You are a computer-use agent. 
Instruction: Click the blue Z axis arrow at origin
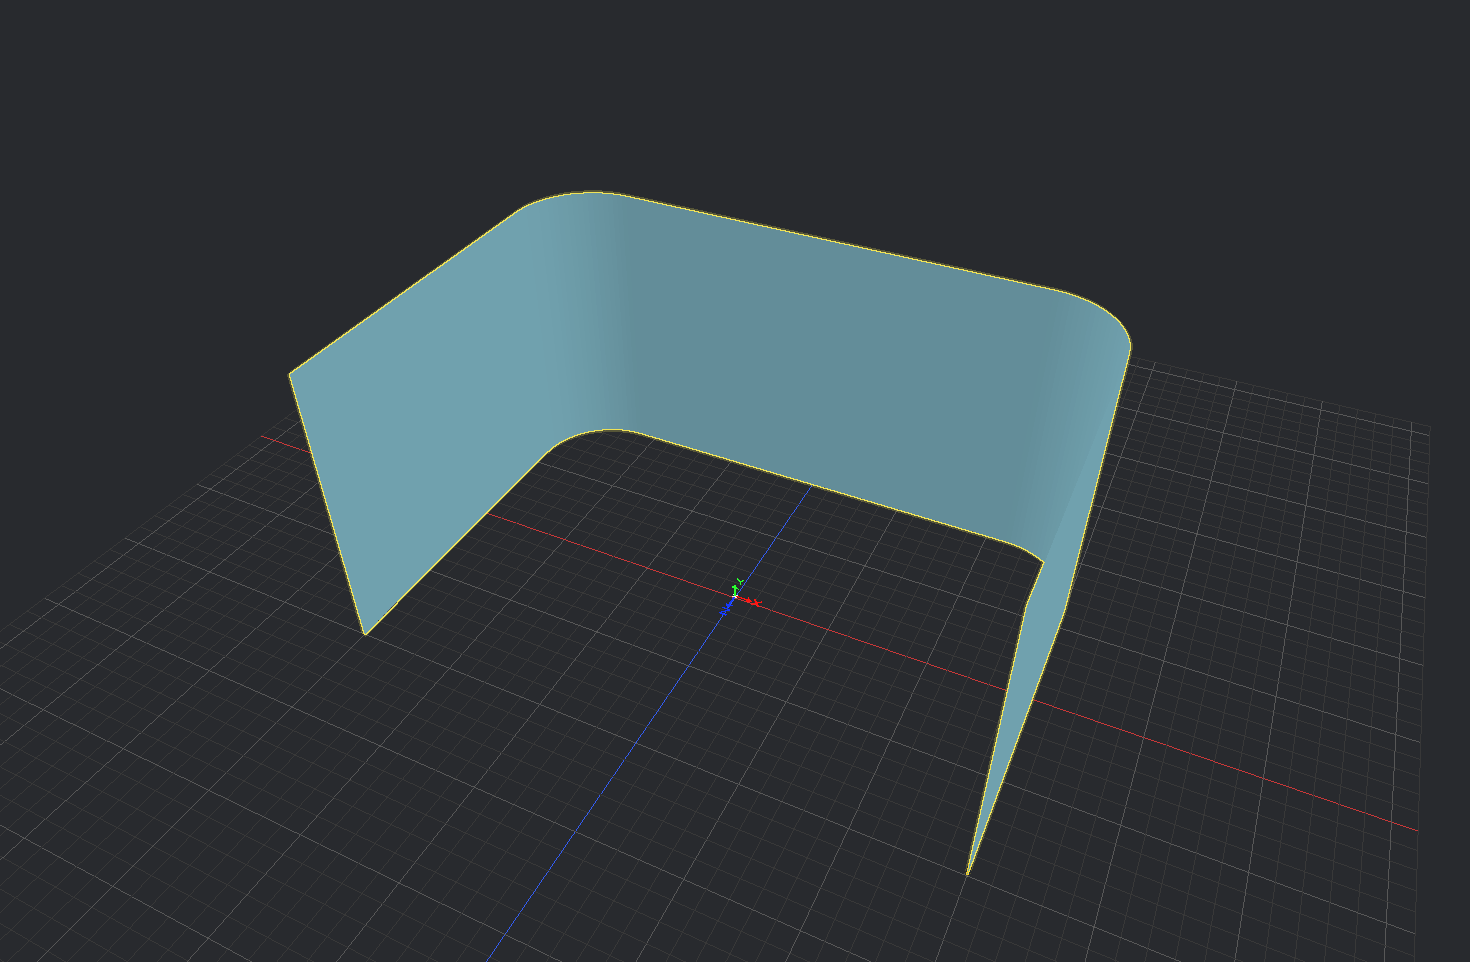727,606
